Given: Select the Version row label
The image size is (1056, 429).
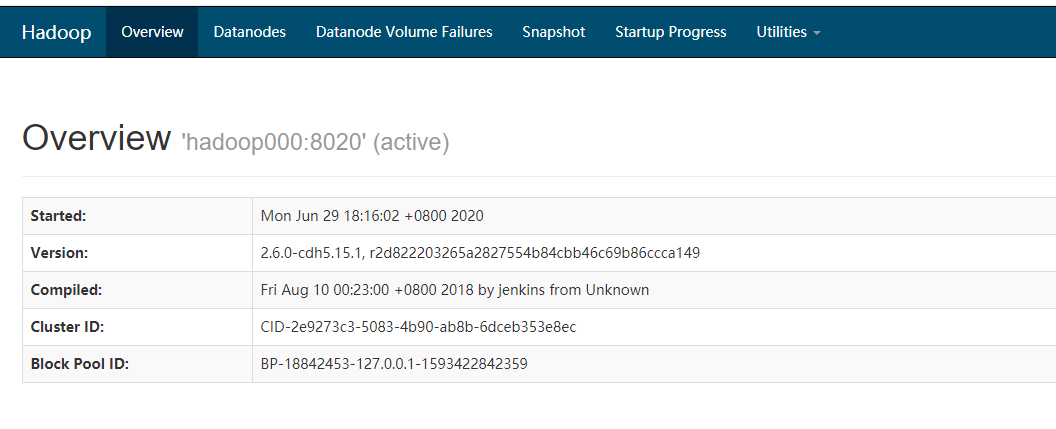Looking at the screenshot, I should pyautogui.click(x=60, y=253).
